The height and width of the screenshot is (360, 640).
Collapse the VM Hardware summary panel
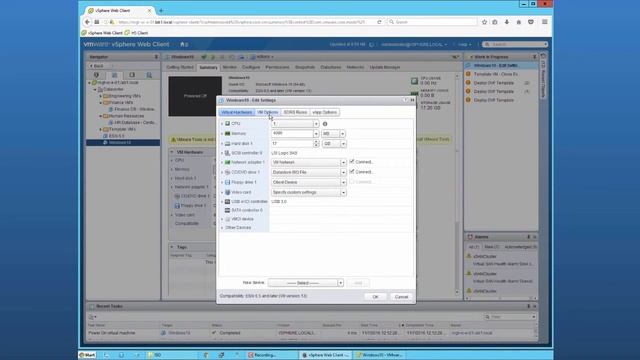tap(172, 152)
